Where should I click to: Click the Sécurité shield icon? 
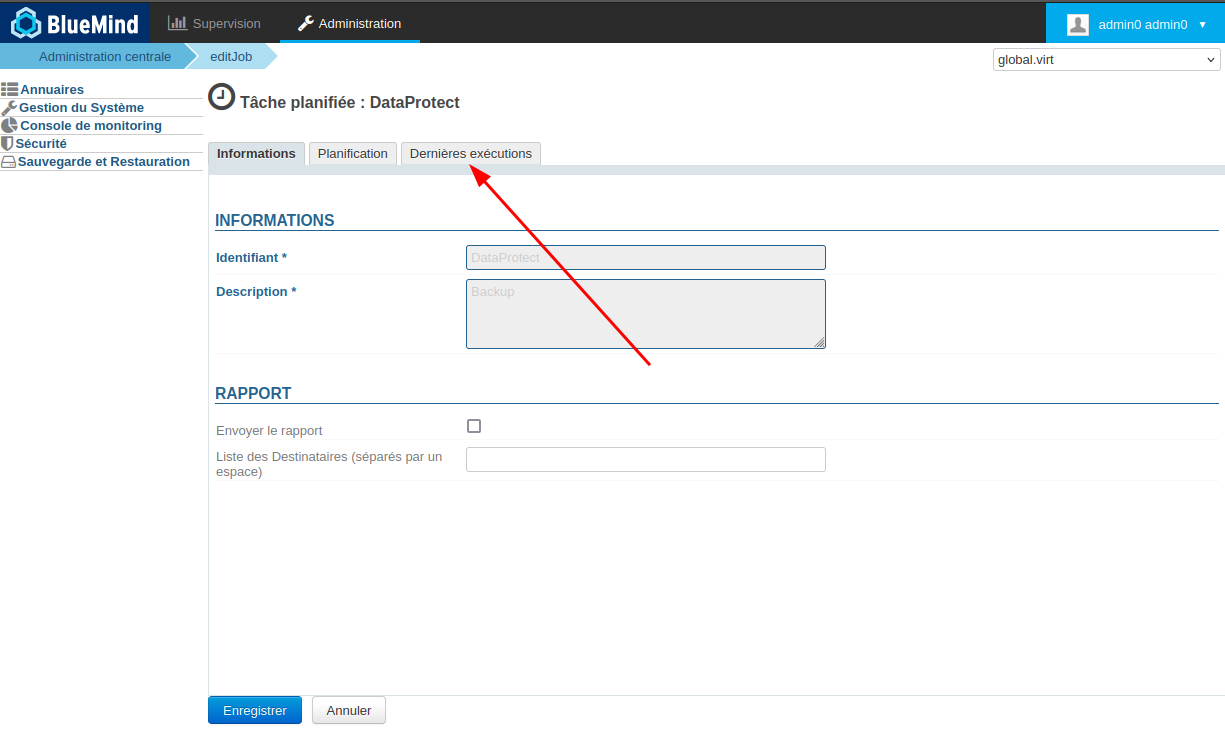coord(7,144)
